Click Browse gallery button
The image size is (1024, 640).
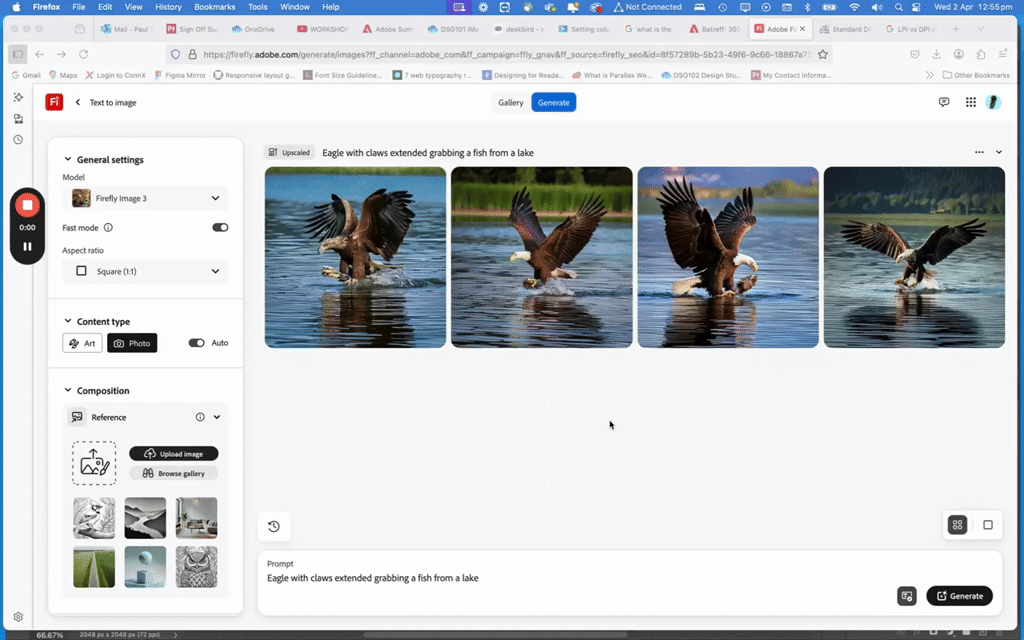[x=174, y=473]
